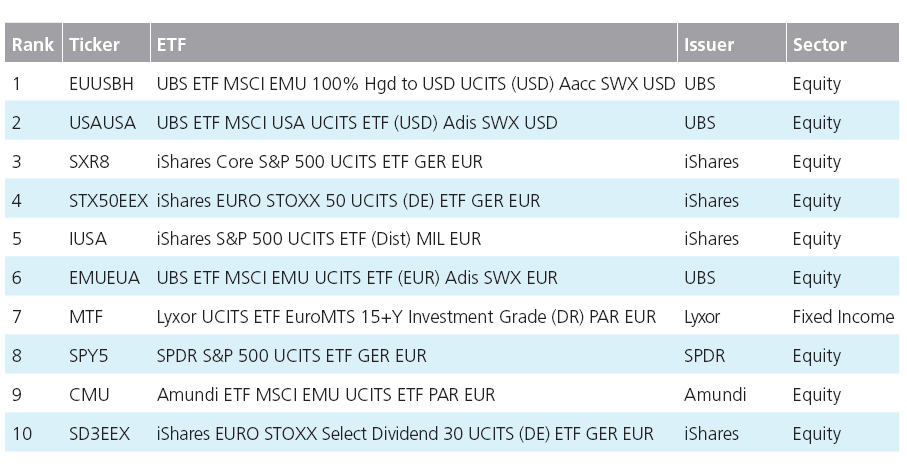Select iShares Core S&P 500 ETF name

[x=319, y=161]
